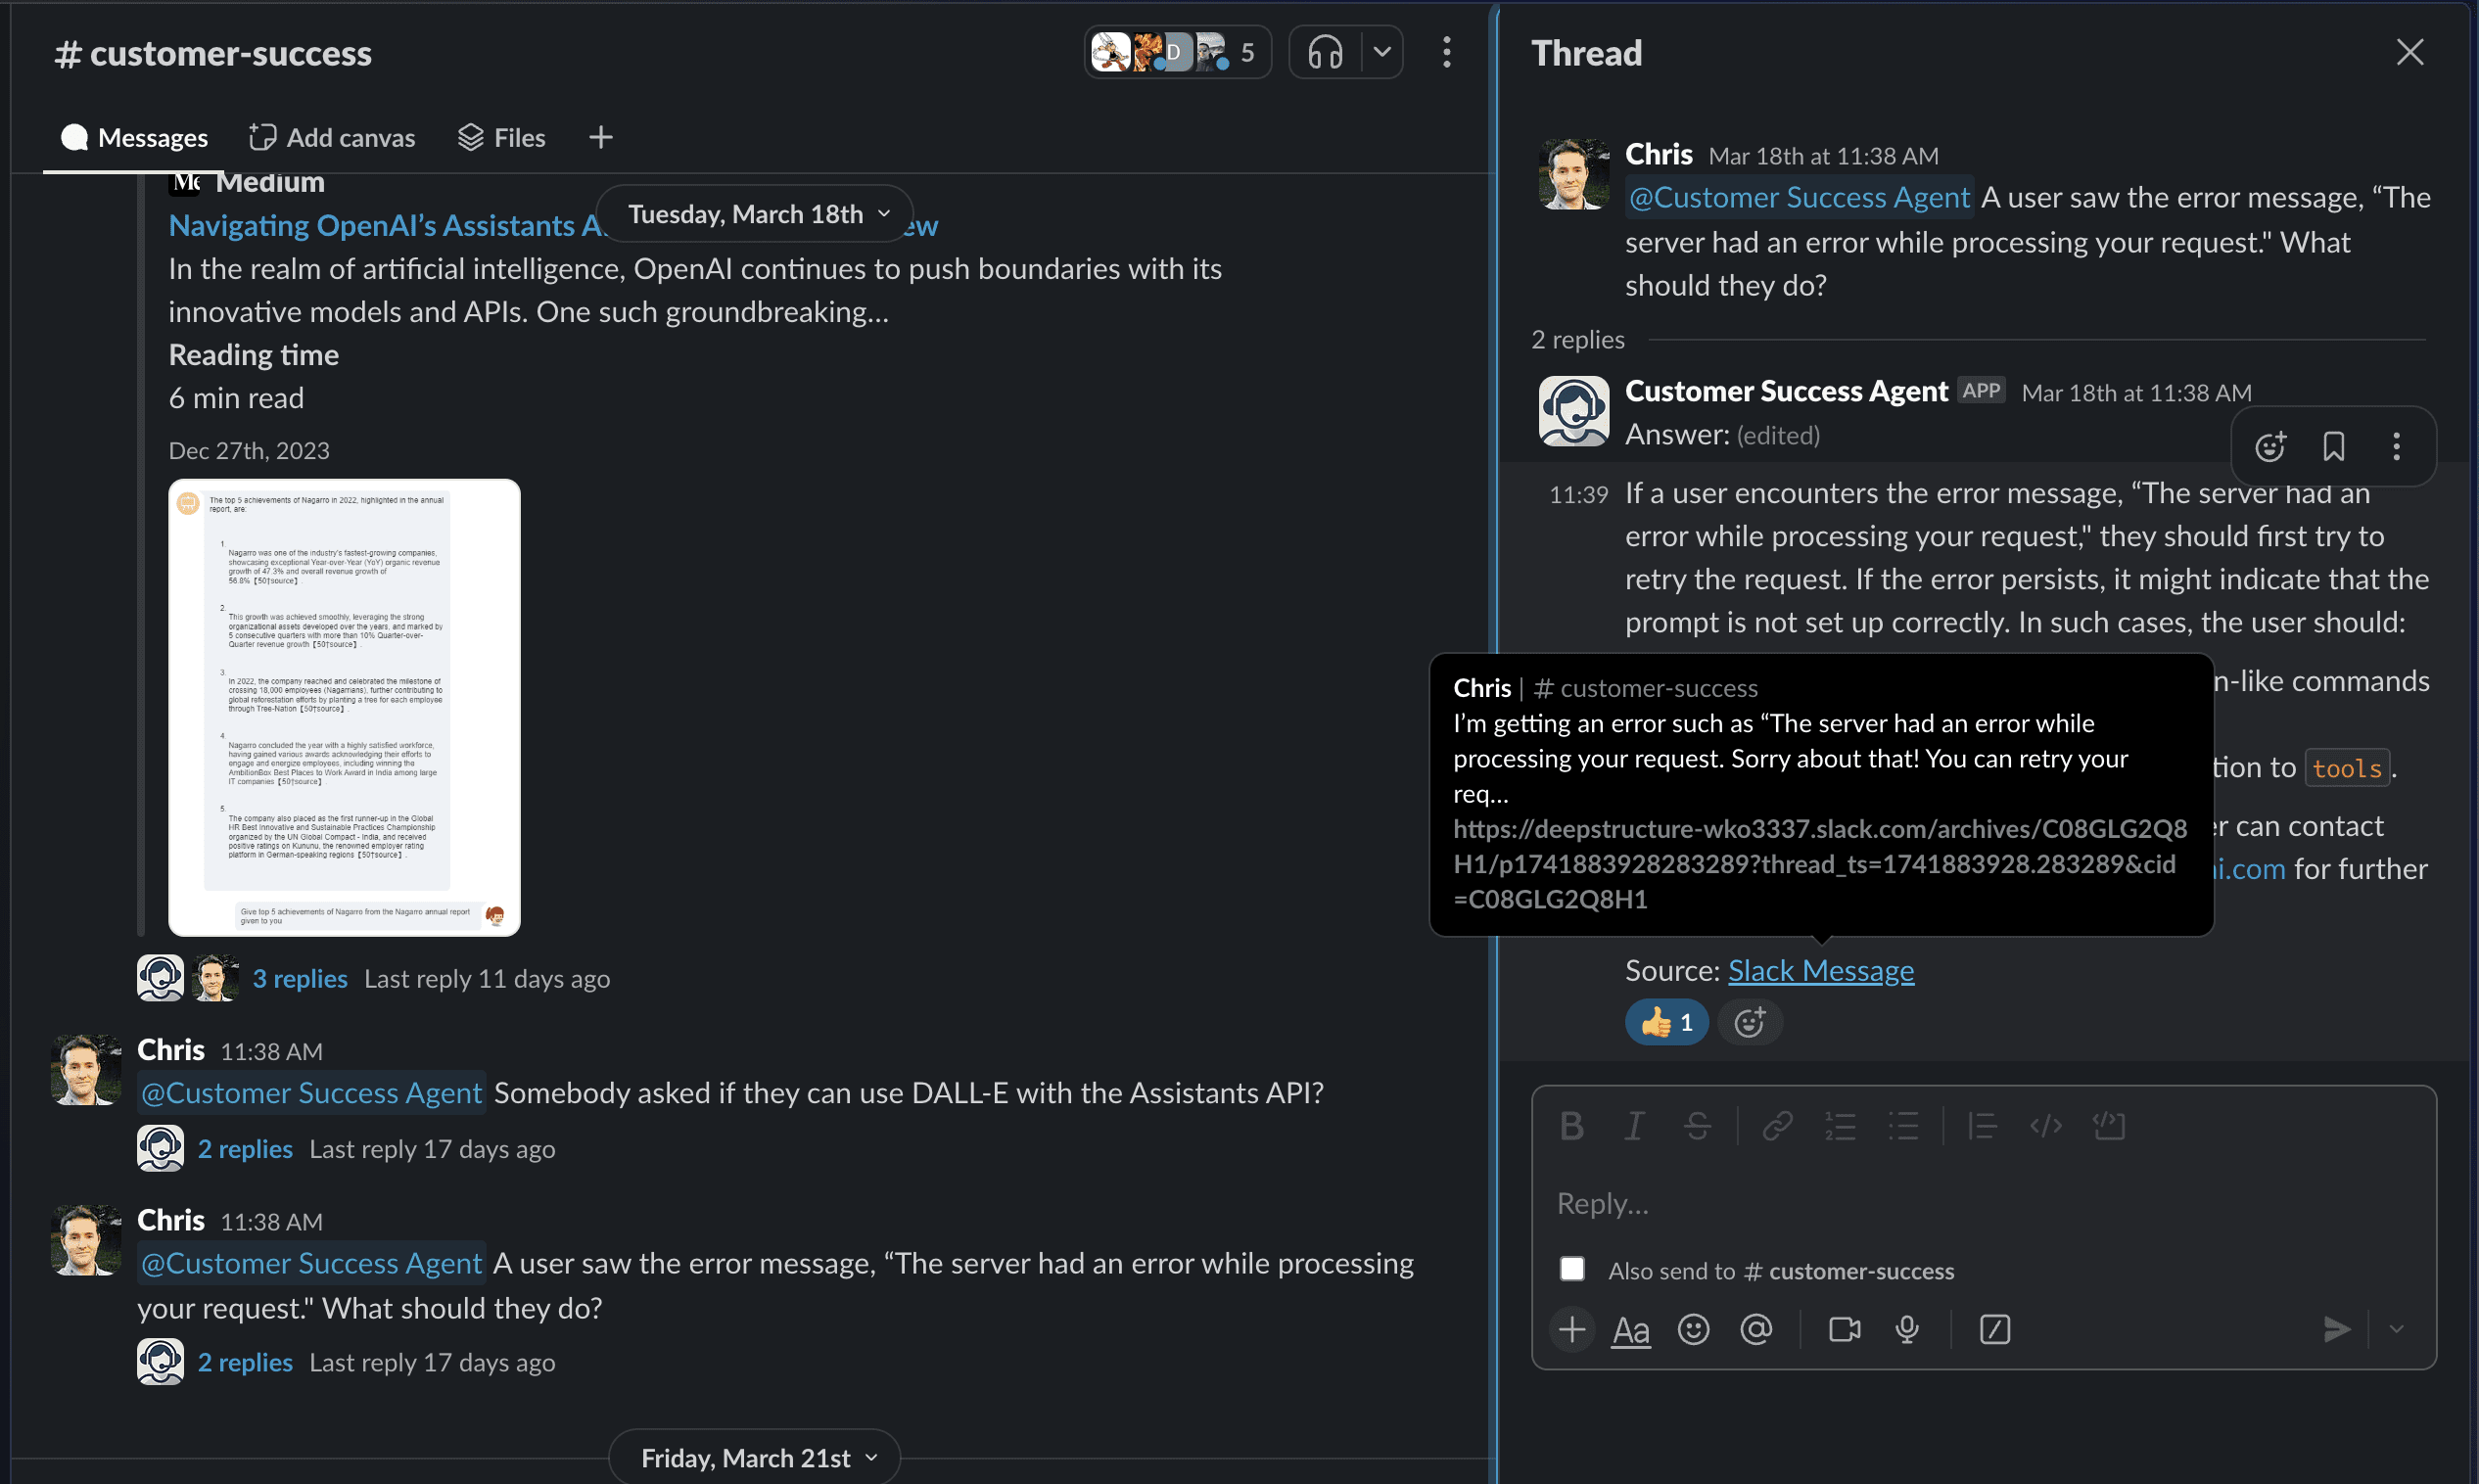
Task: Apply bold formatting in reply composer
Action: pos(1571,1127)
